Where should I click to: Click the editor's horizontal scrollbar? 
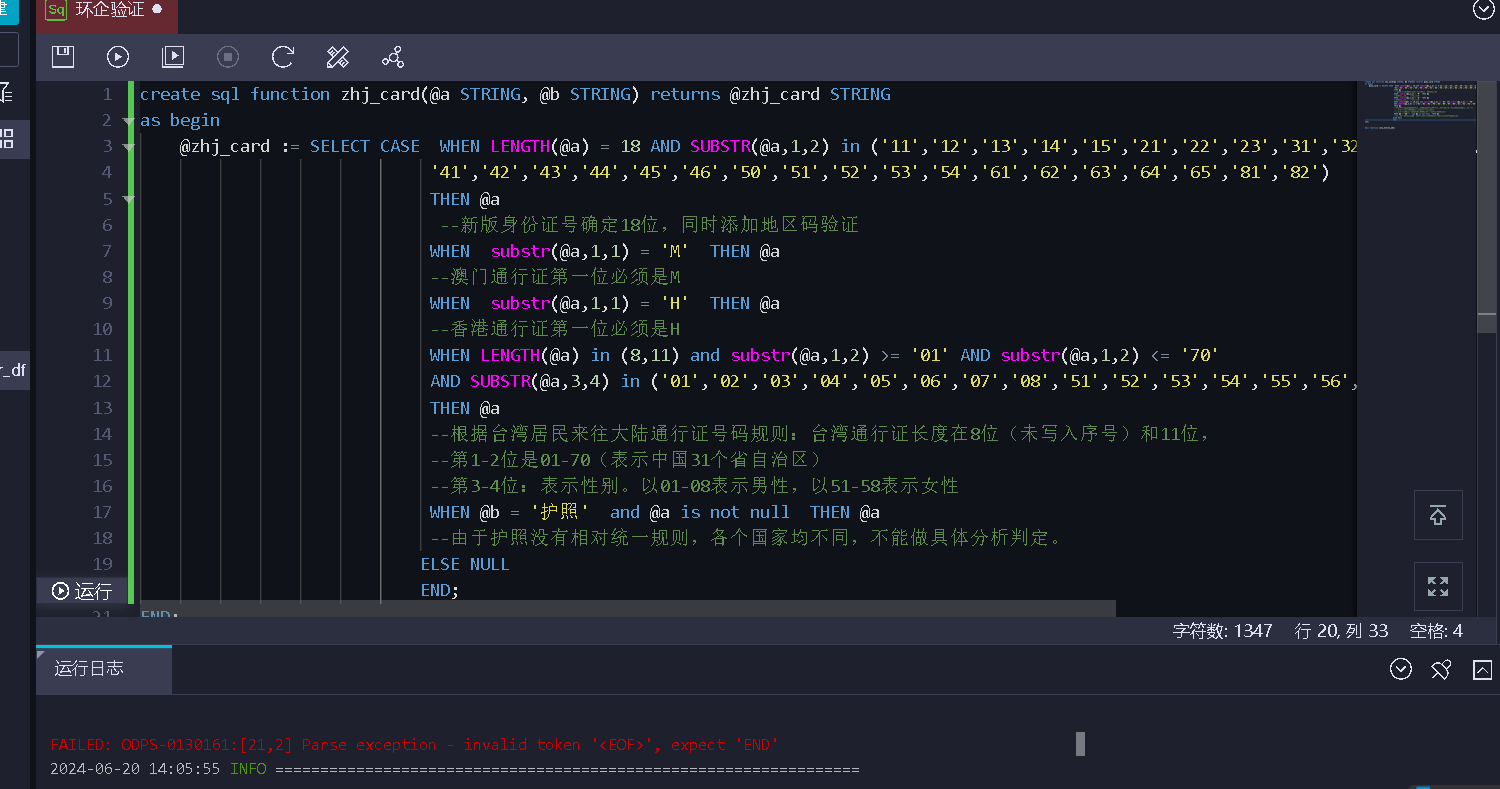coord(627,608)
